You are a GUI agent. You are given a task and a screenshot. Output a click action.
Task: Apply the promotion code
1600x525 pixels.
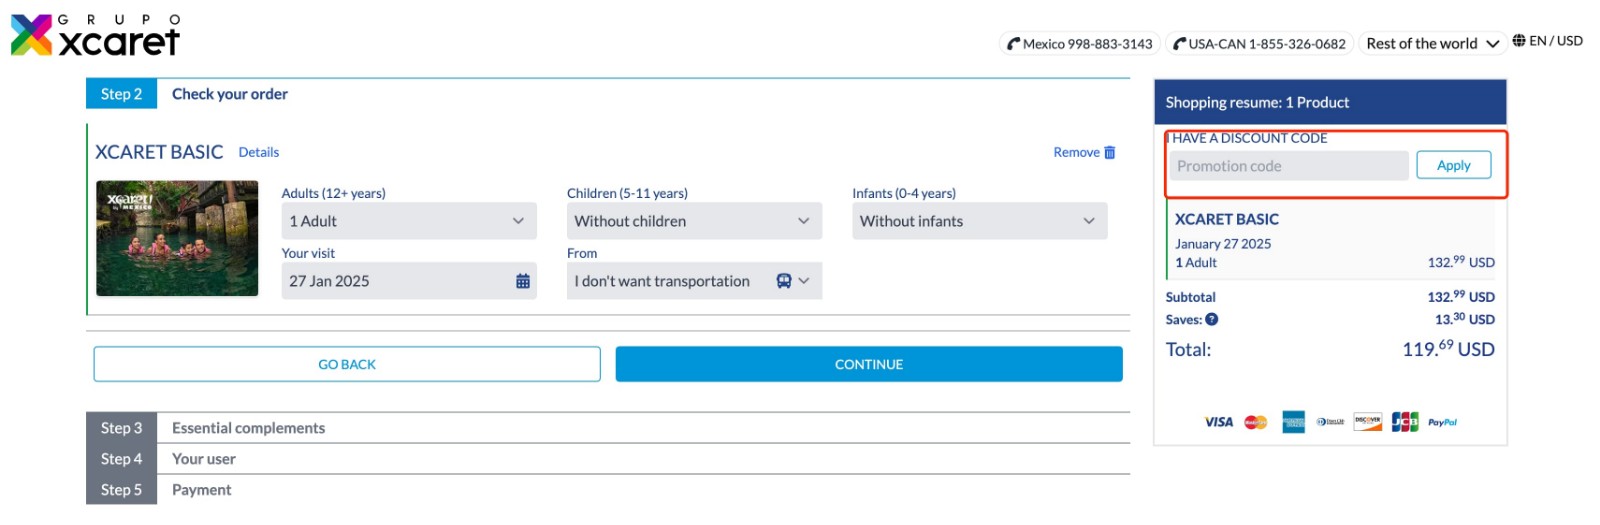(1453, 166)
